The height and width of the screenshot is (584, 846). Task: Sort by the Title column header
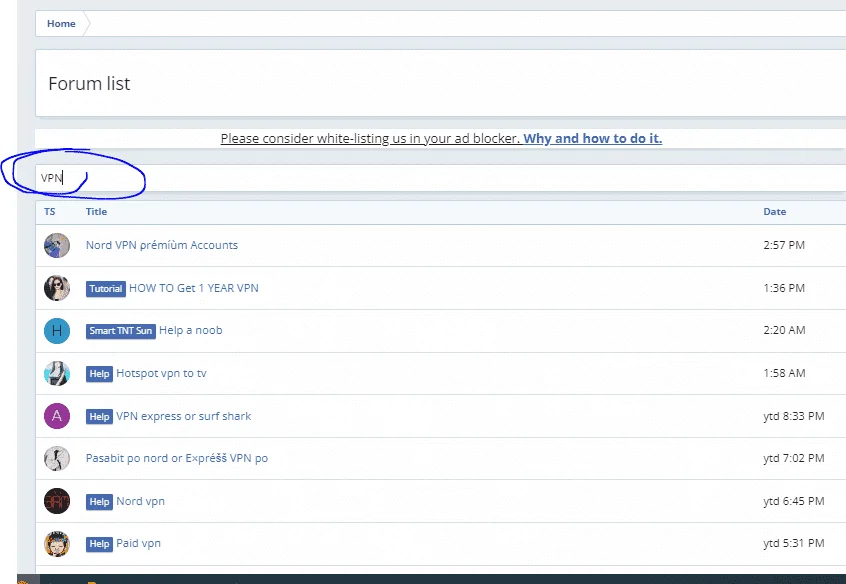point(96,212)
